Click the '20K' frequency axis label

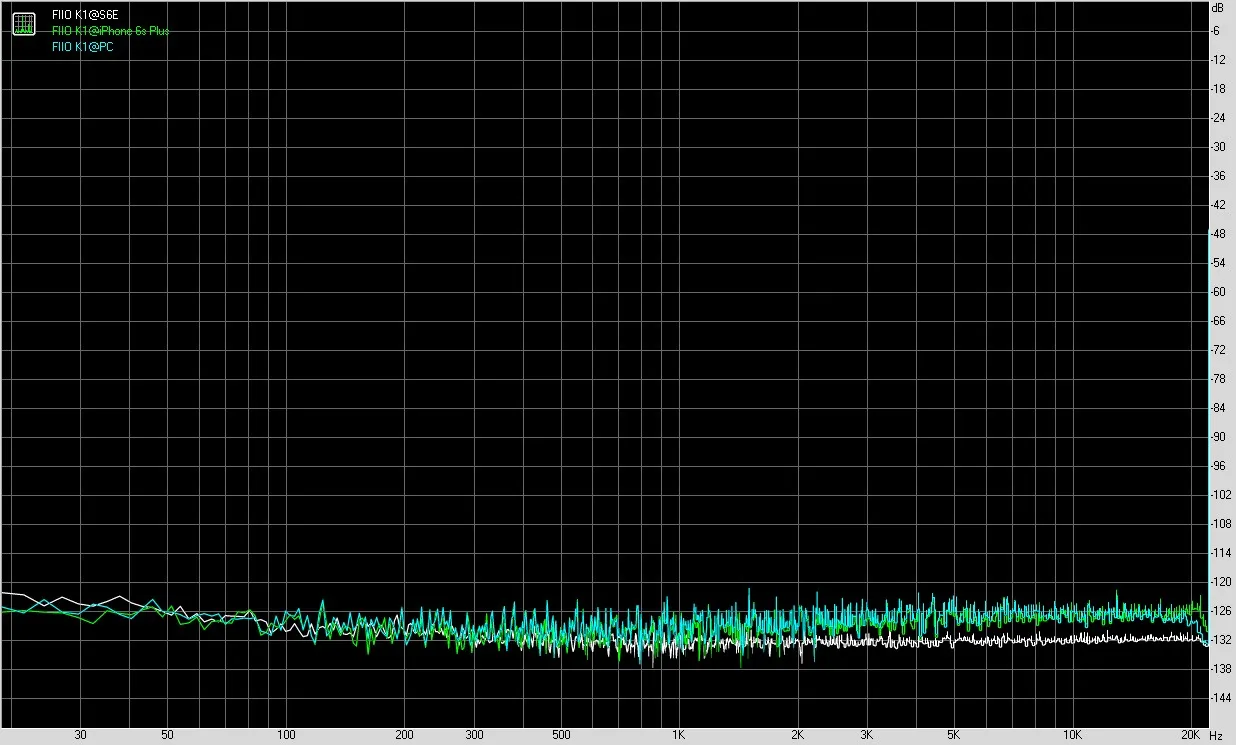[x=1190, y=735]
